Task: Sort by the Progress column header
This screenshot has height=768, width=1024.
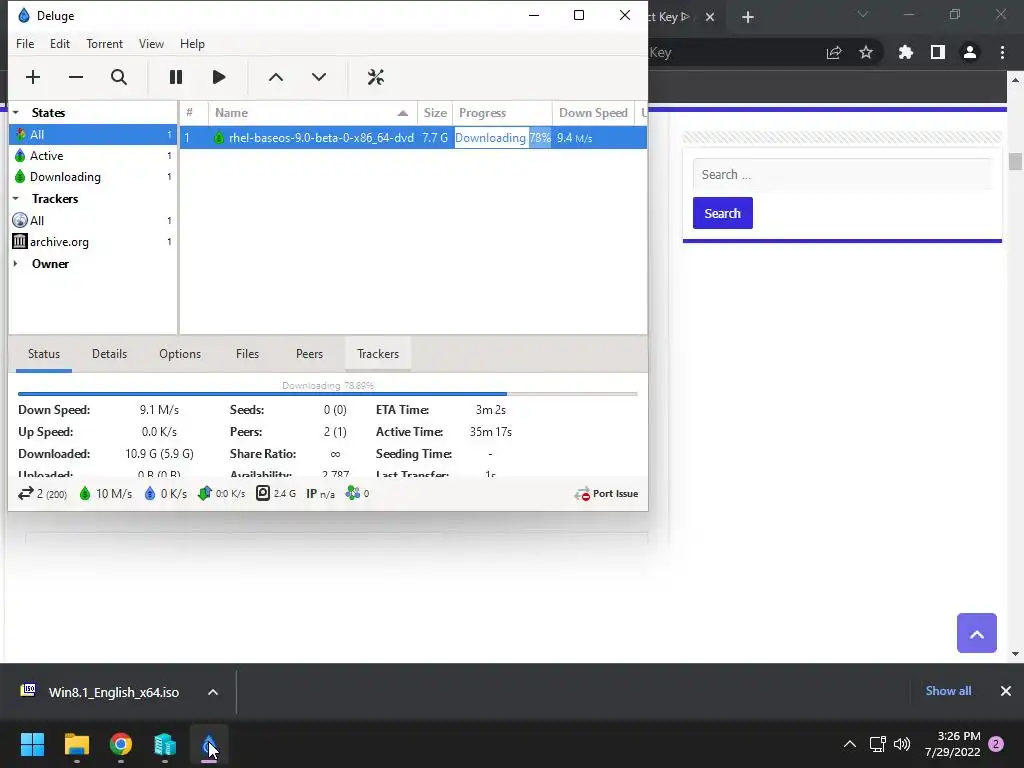Action: click(x=502, y=112)
